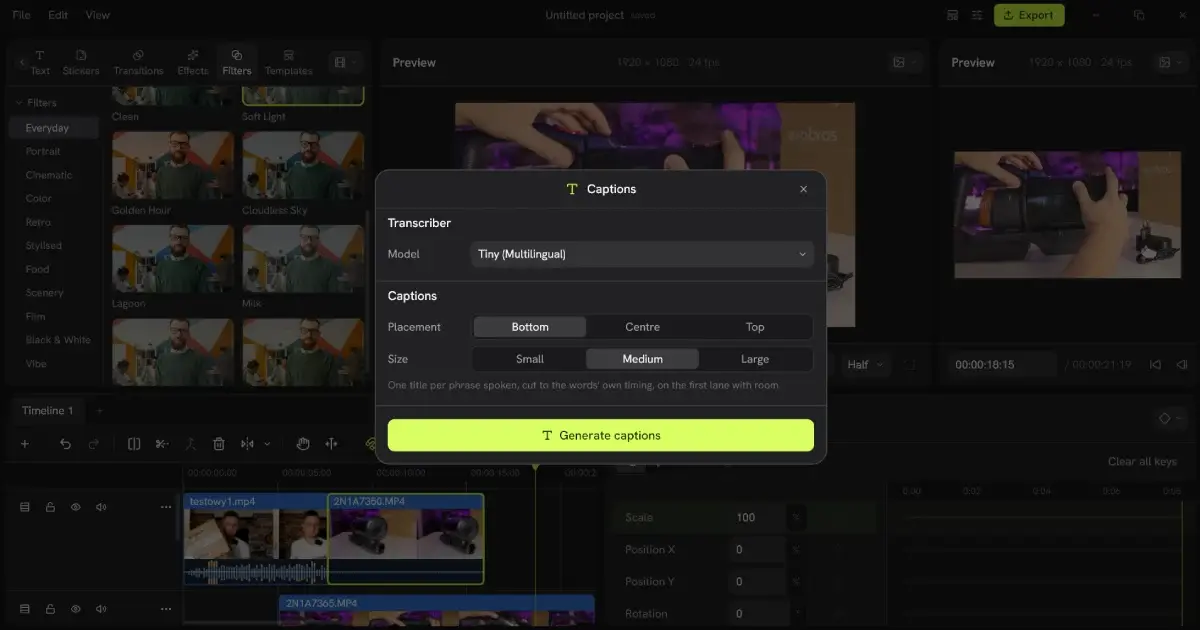Select the move arrows tool
The height and width of the screenshot is (630, 1200).
pos(332,444)
